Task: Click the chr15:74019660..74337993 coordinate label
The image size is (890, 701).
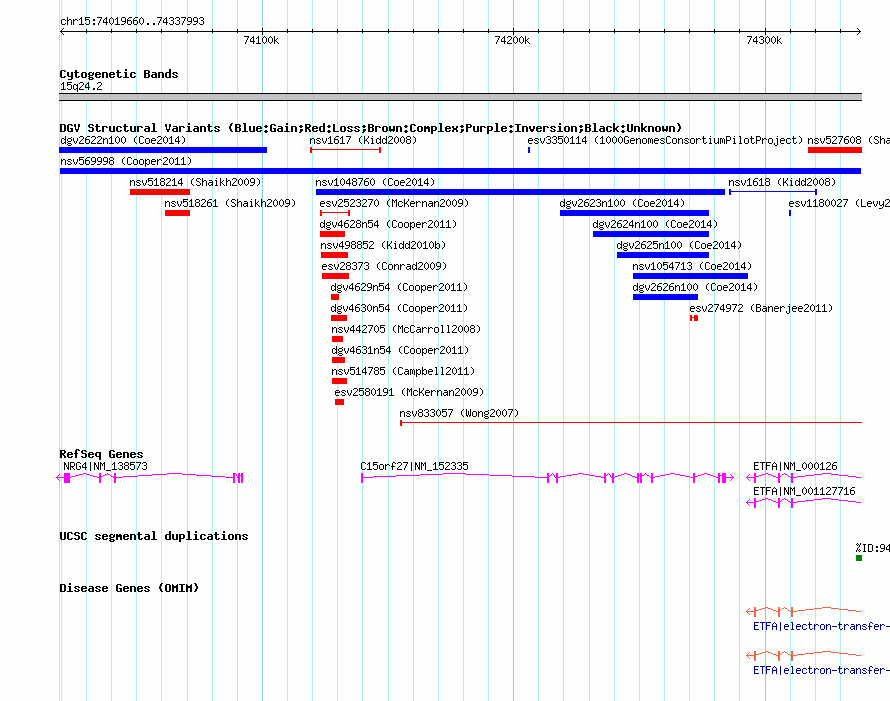Action: [x=132, y=22]
